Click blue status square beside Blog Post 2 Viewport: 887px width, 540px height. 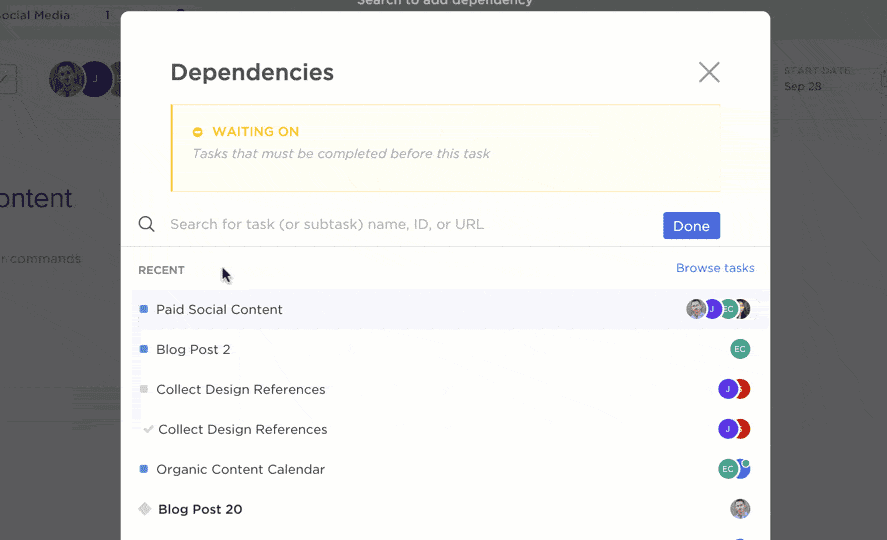tap(144, 349)
